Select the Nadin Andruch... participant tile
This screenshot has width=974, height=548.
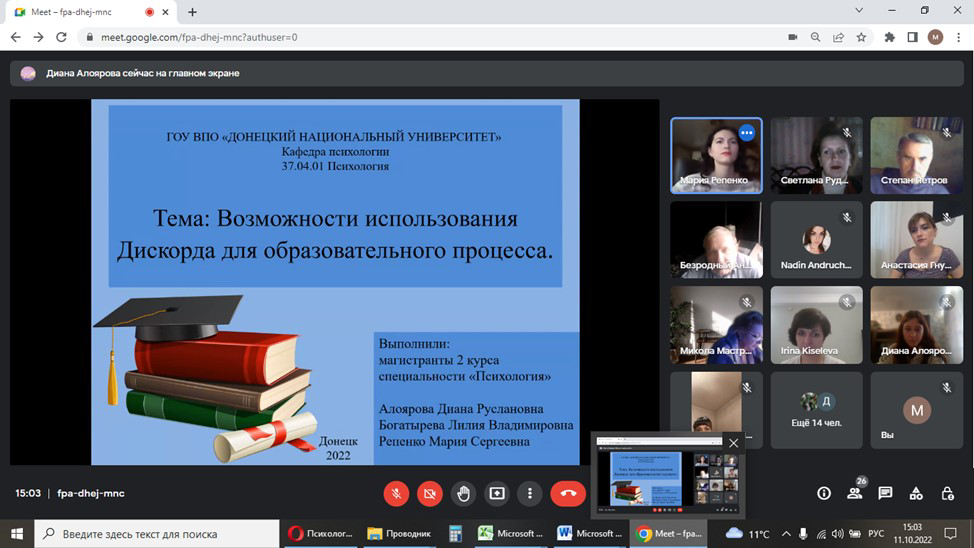[816, 240]
